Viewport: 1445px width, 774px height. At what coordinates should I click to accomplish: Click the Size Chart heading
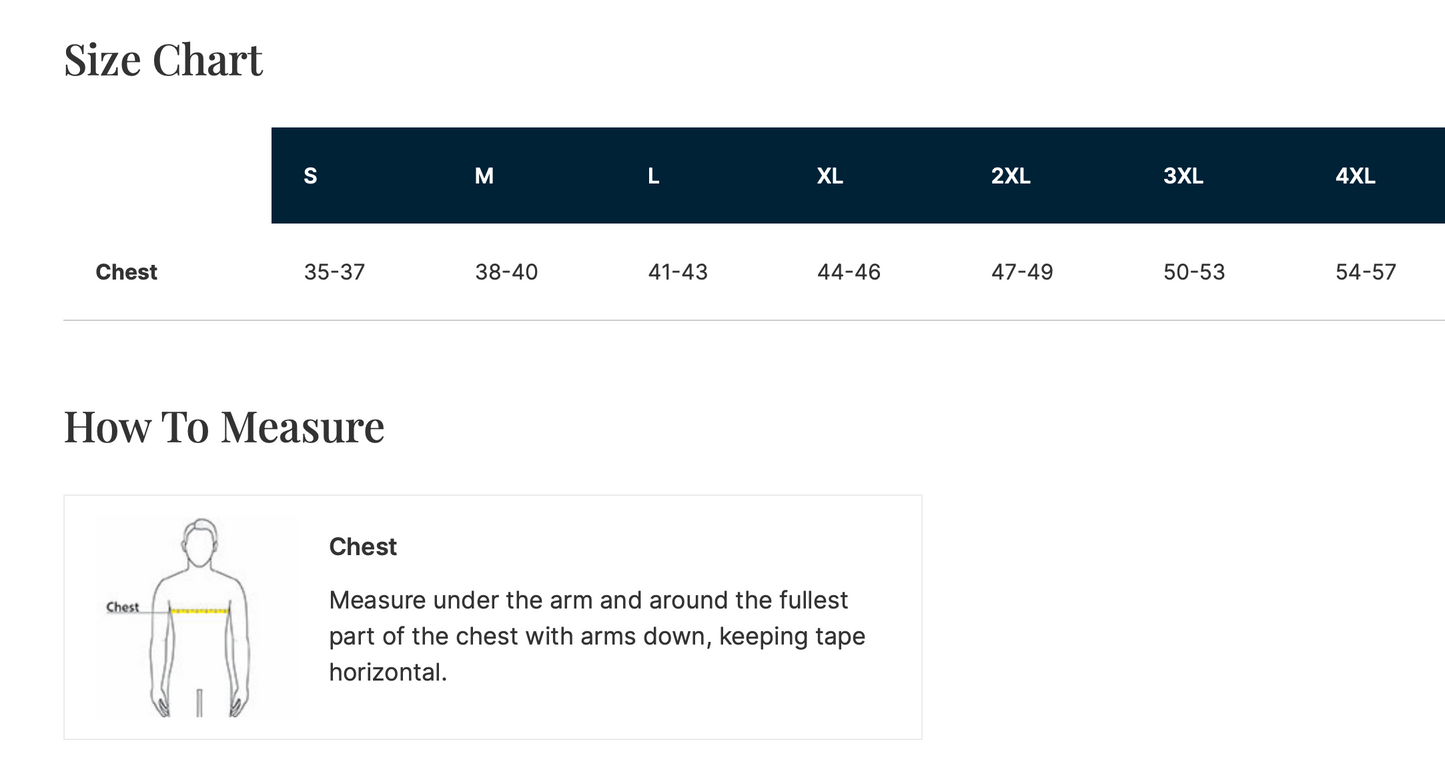click(x=164, y=60)
